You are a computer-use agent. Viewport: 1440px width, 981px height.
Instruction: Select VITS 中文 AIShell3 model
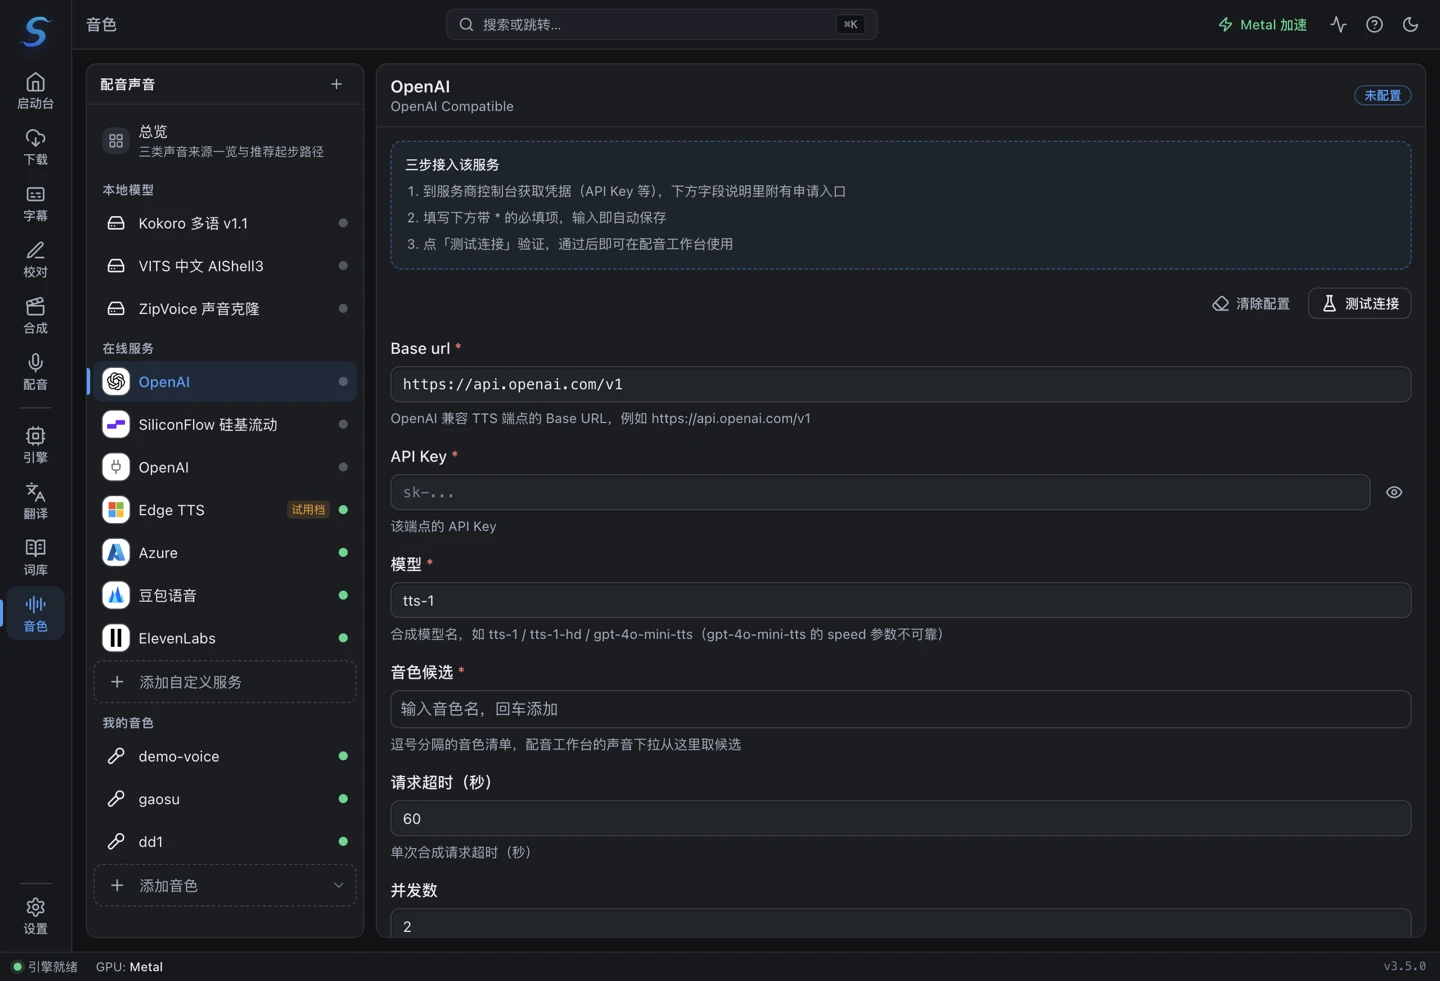[226, 266]
